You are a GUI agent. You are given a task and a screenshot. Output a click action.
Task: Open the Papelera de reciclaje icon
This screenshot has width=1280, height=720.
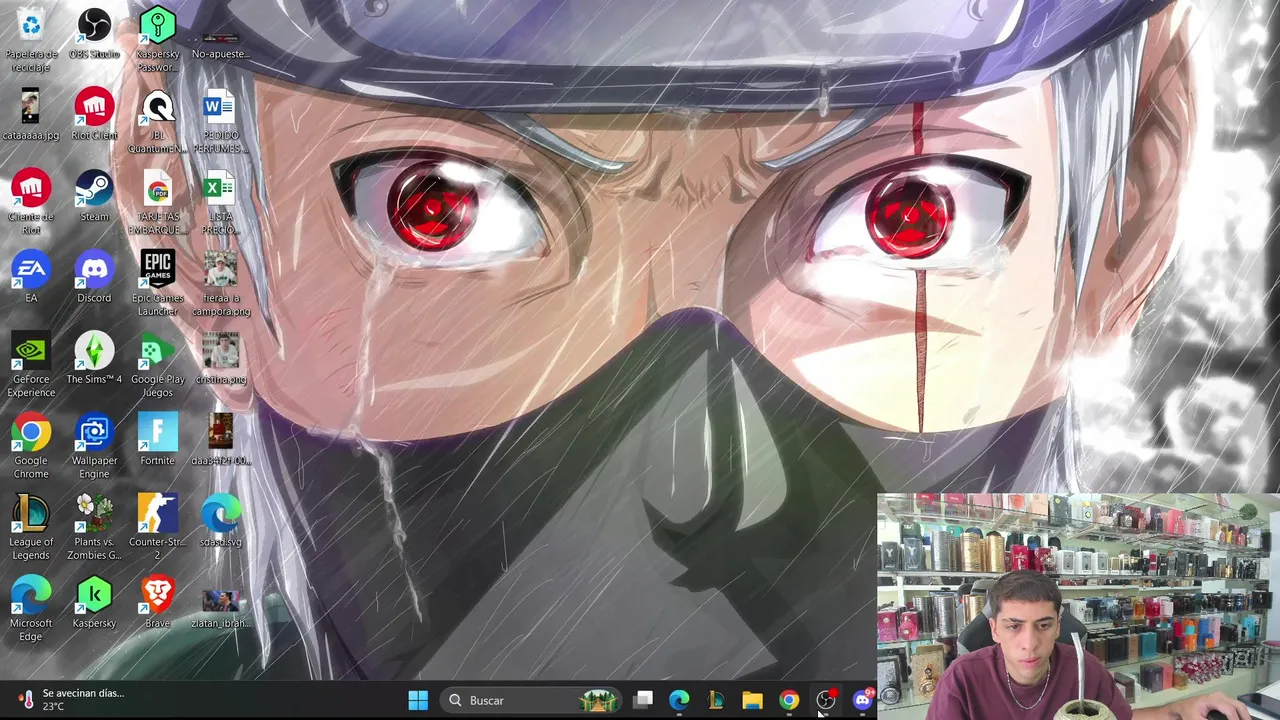point(31,40)
